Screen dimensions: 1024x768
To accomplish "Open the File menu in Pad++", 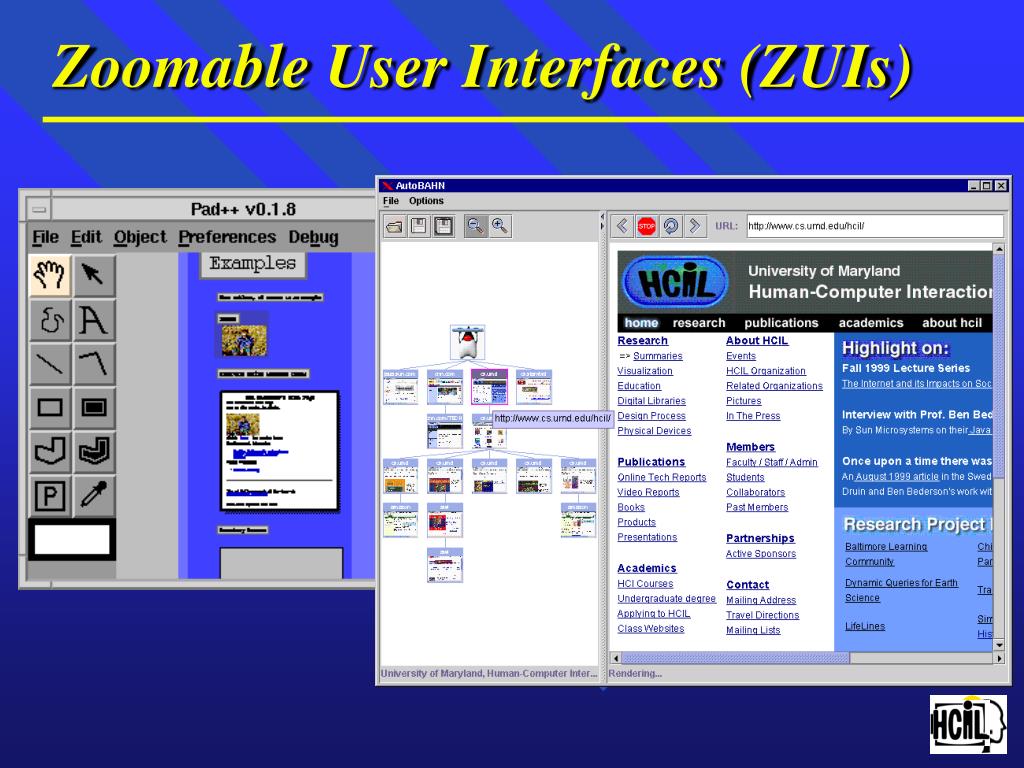I will click(x=46, y=237).
